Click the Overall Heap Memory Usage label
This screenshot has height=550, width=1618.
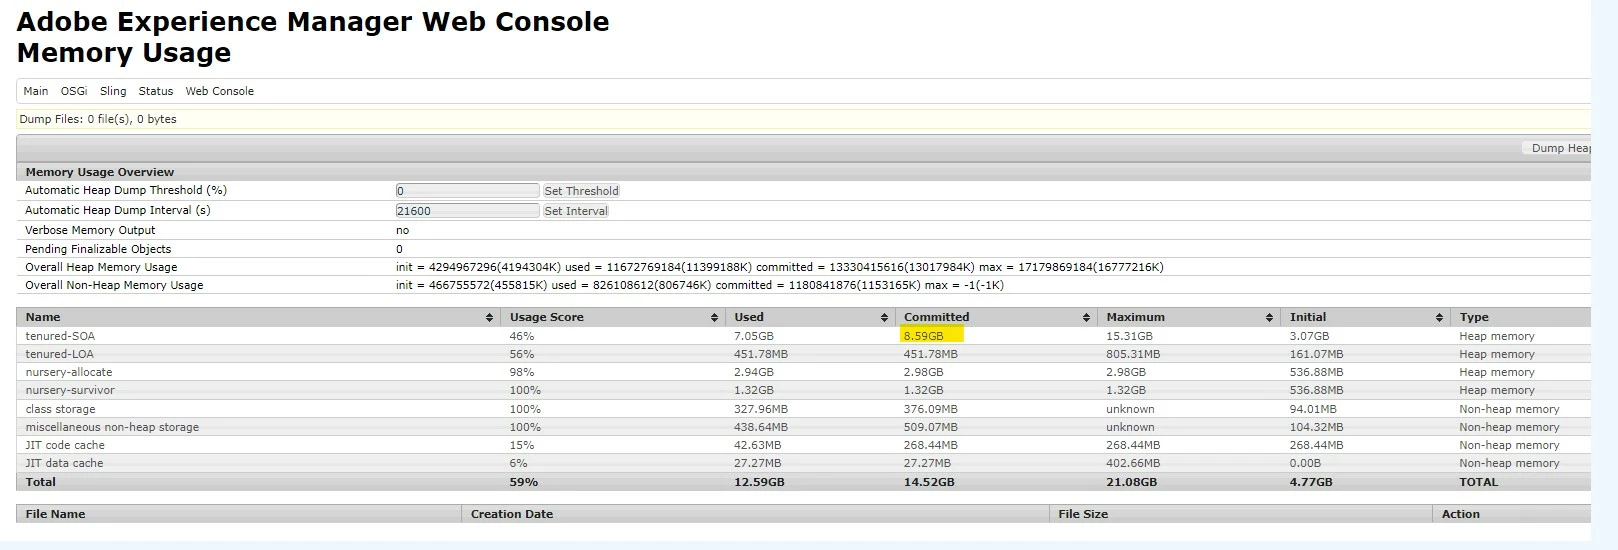101,267
